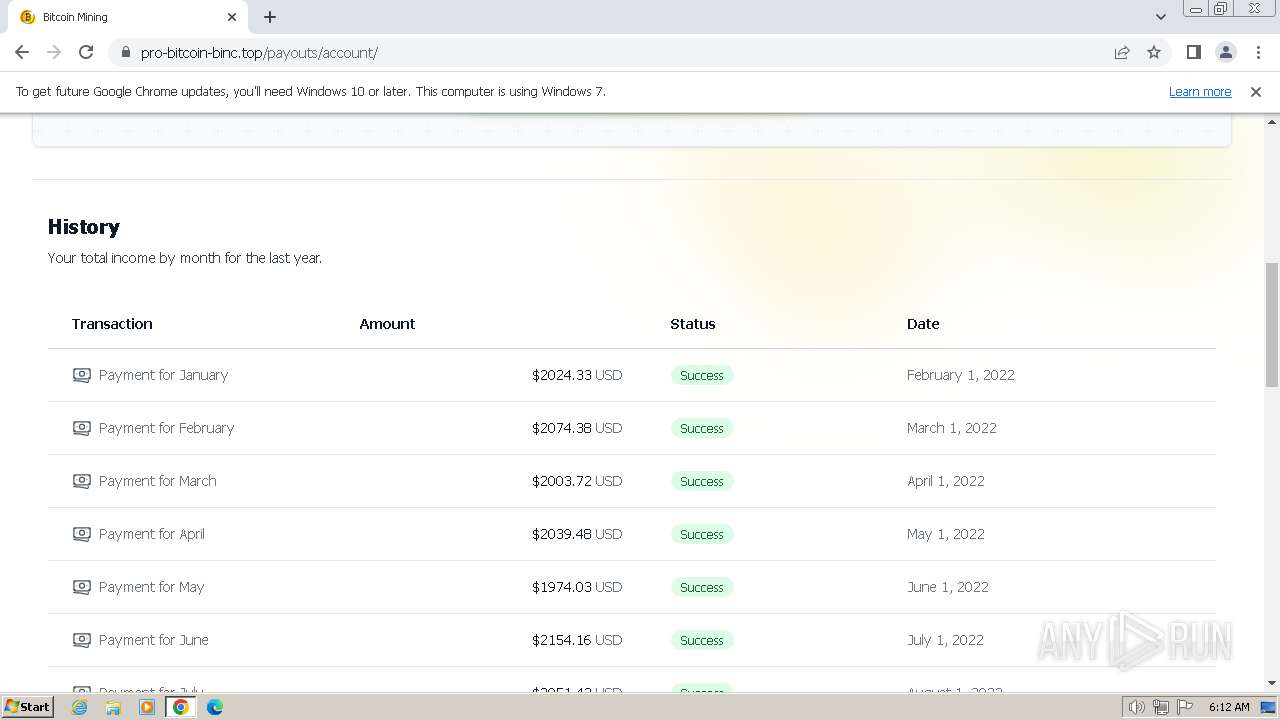The height and width of the screenshot is (720, 1280).
Task: Click the Success badge for May
Action: point(702,587)
